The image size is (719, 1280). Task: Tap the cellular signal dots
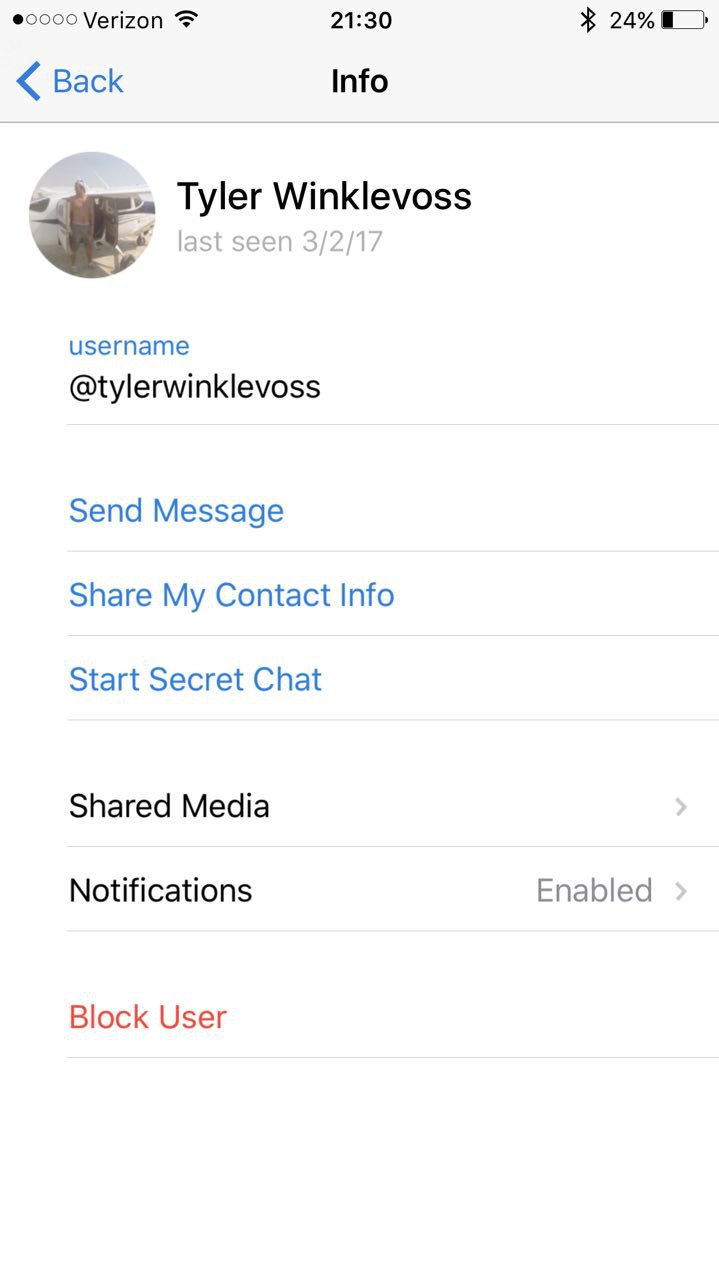[45, 20]
